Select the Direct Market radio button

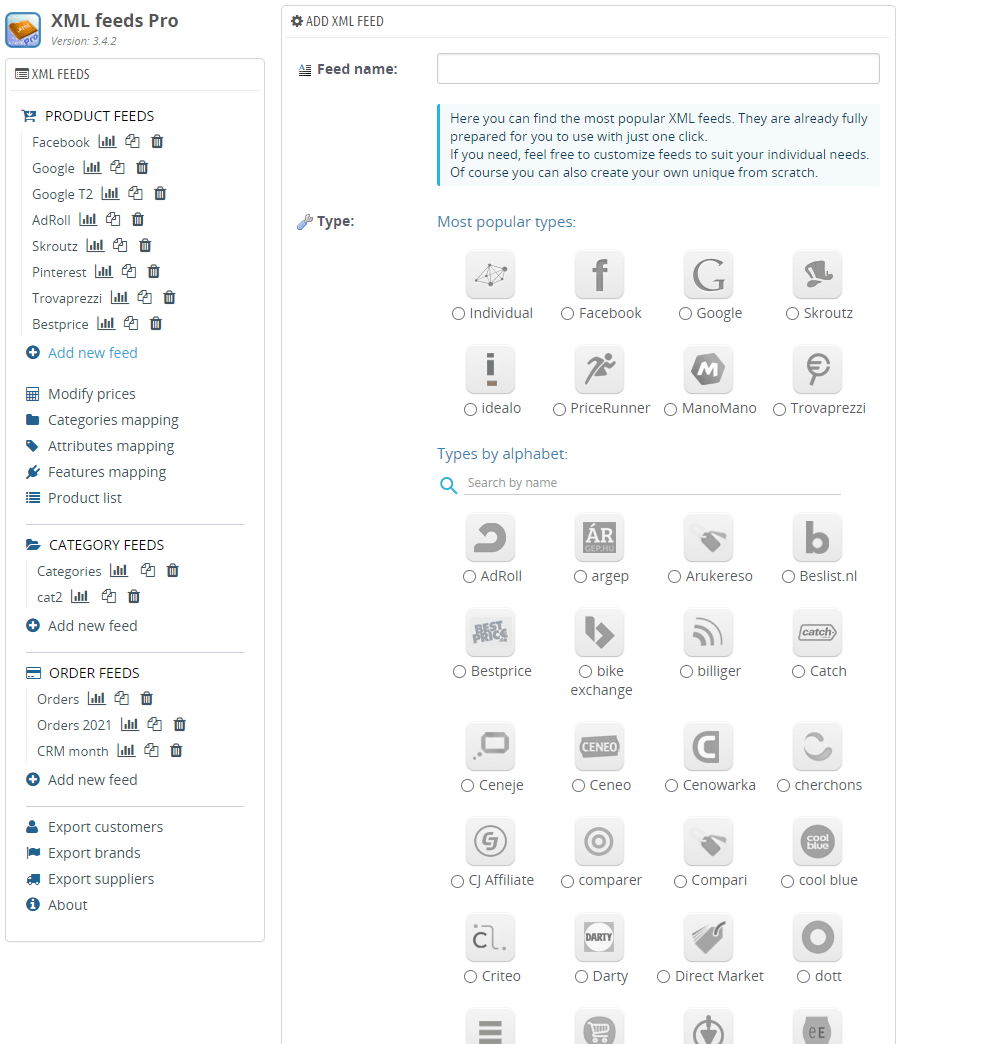(x=663, y=977)
